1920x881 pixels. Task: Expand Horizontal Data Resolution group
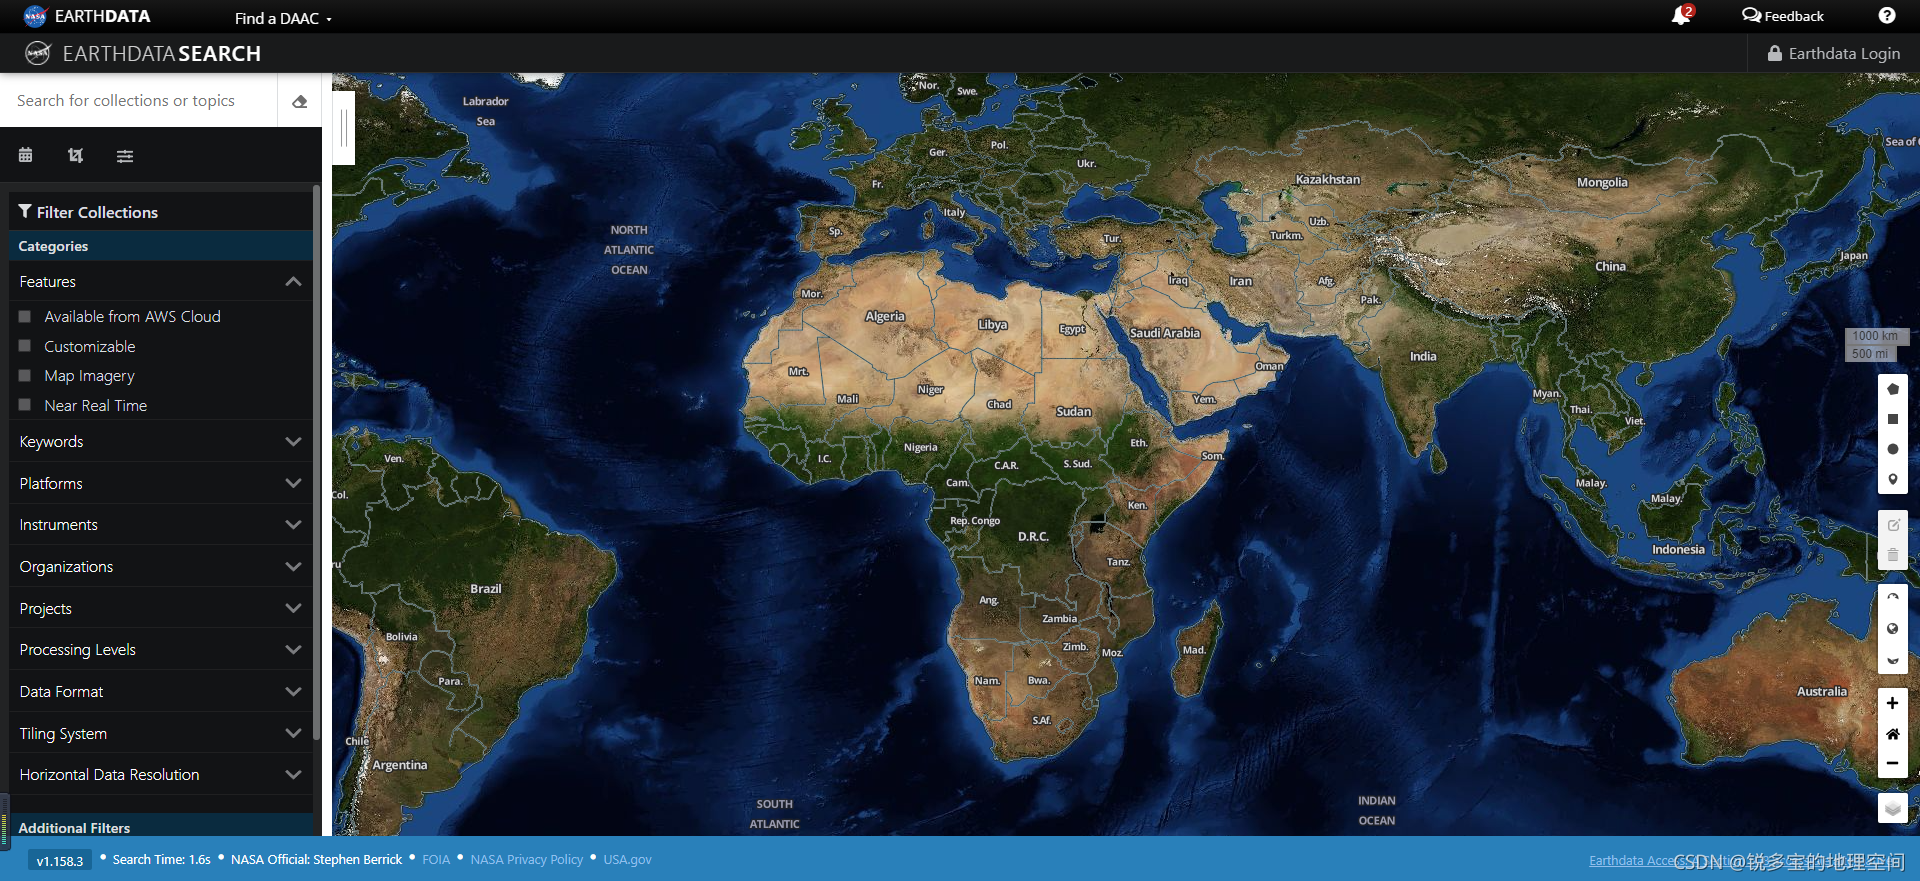point(160,774)
